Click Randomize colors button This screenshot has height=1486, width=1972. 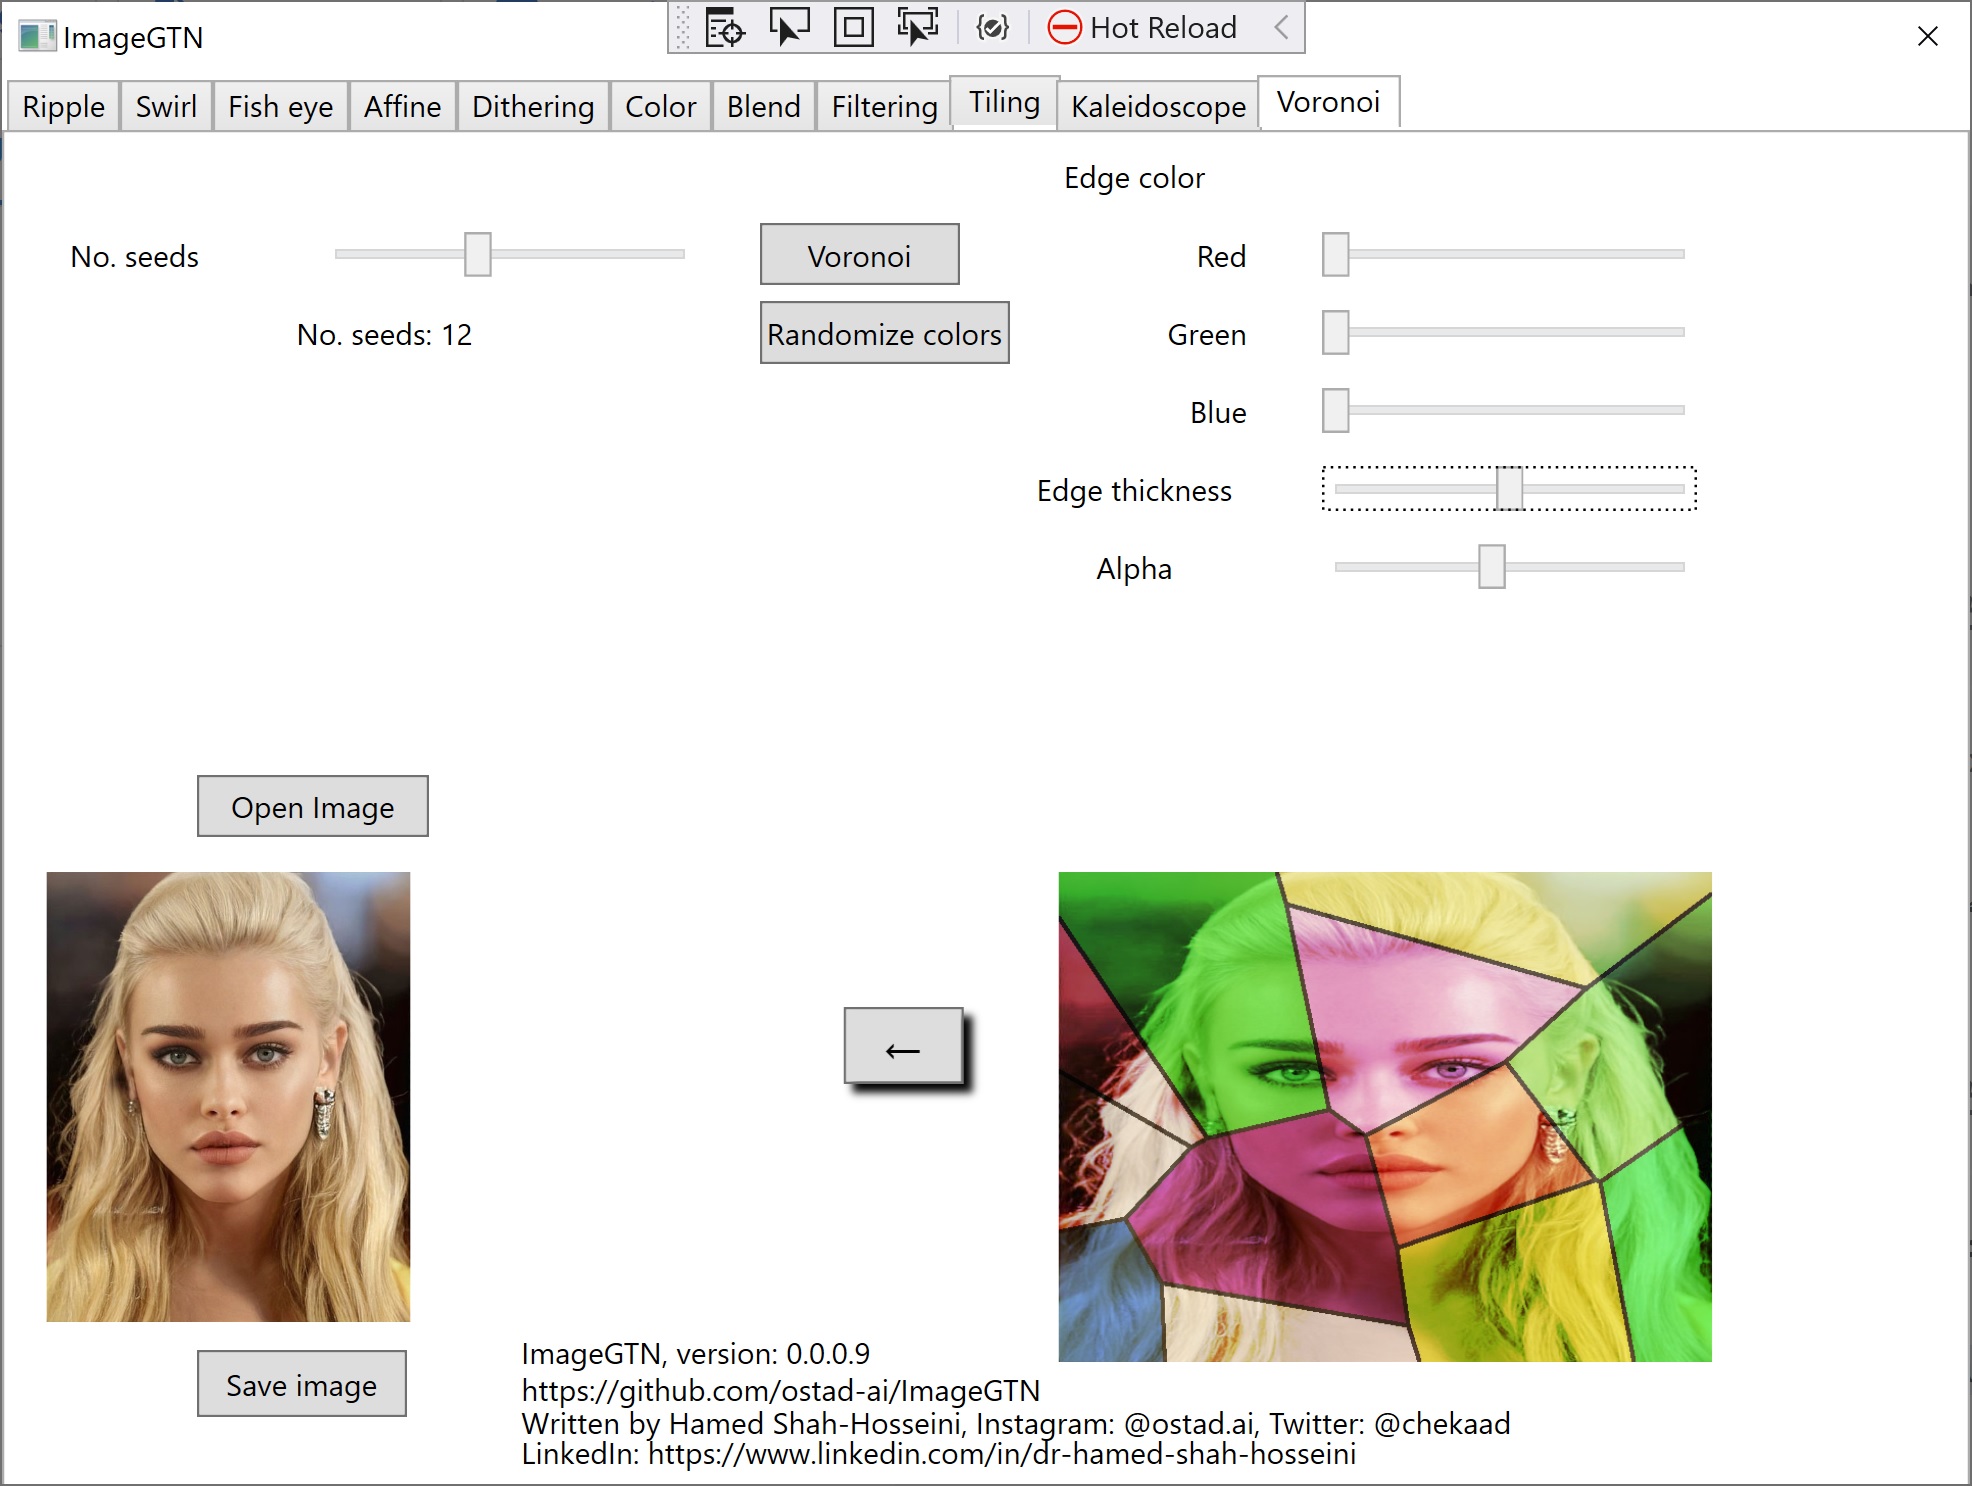click(x=884, y=333)
